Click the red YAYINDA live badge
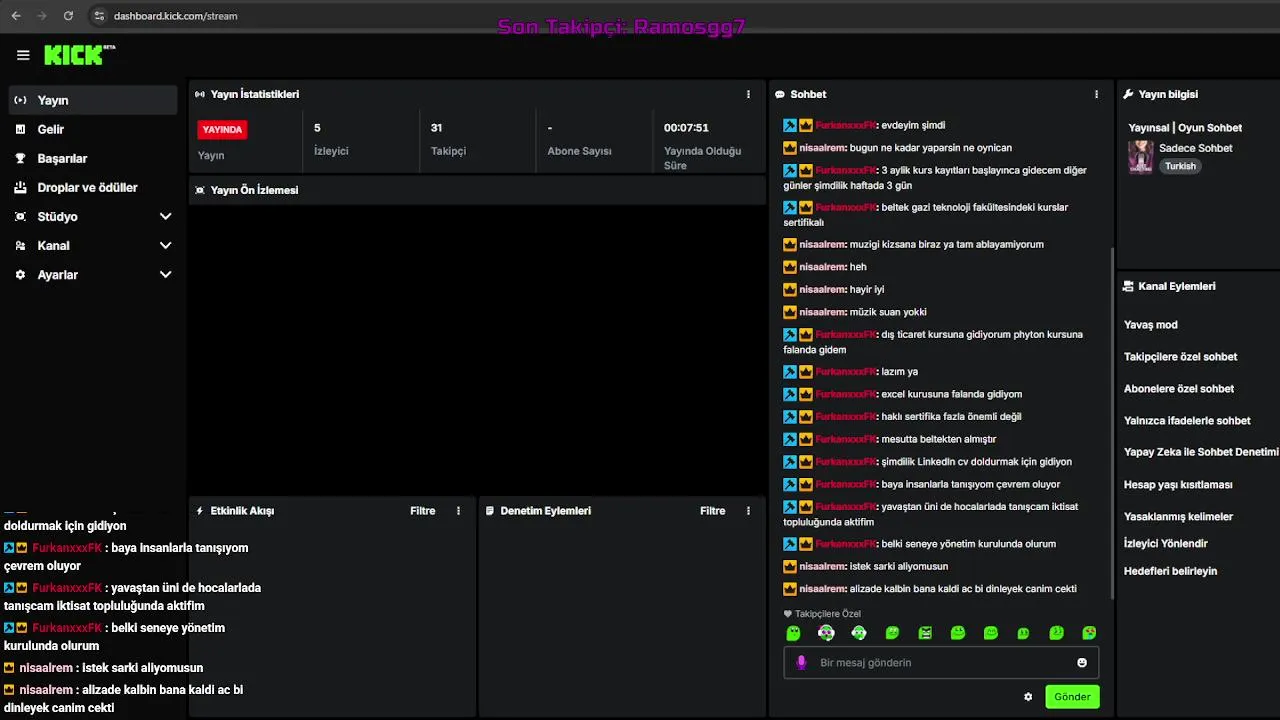Screen dimensions: 1280x720 222,129
